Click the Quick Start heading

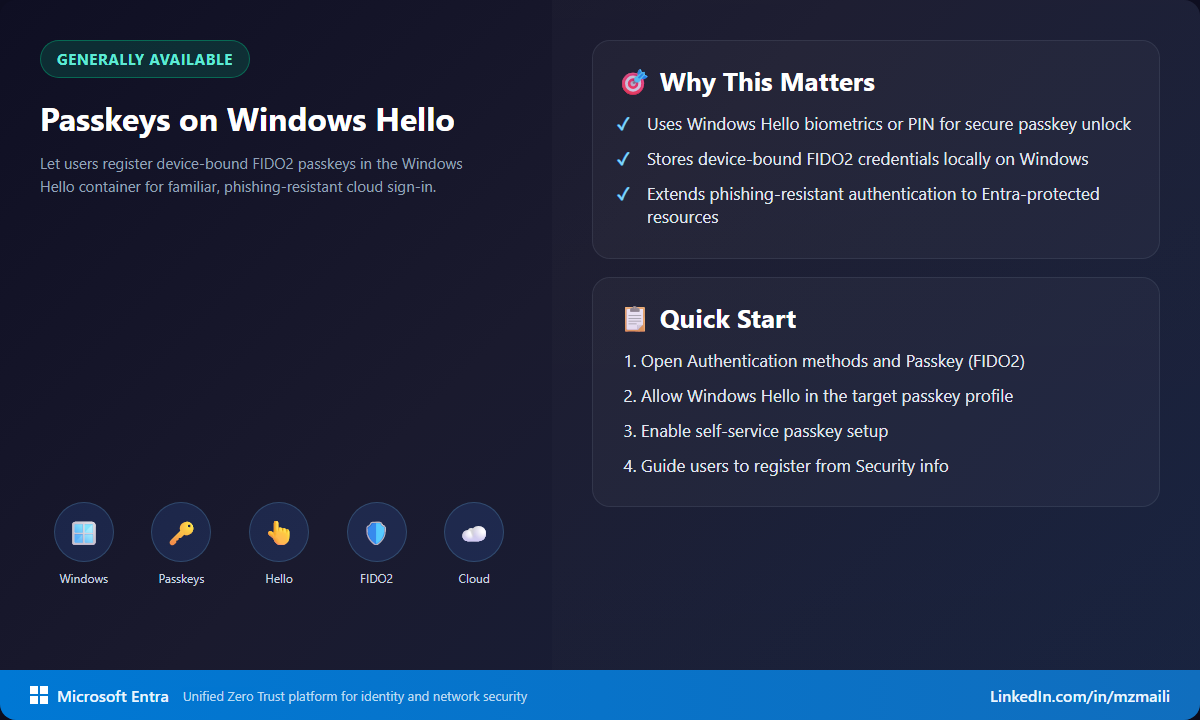tap(728, 319)
